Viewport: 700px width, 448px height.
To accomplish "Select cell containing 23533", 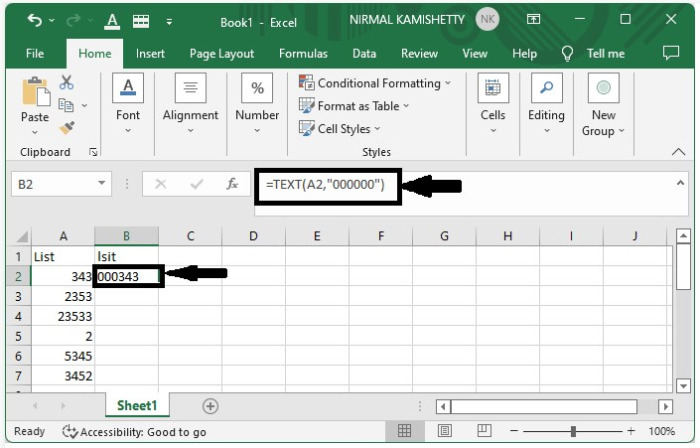I will 63,316.
